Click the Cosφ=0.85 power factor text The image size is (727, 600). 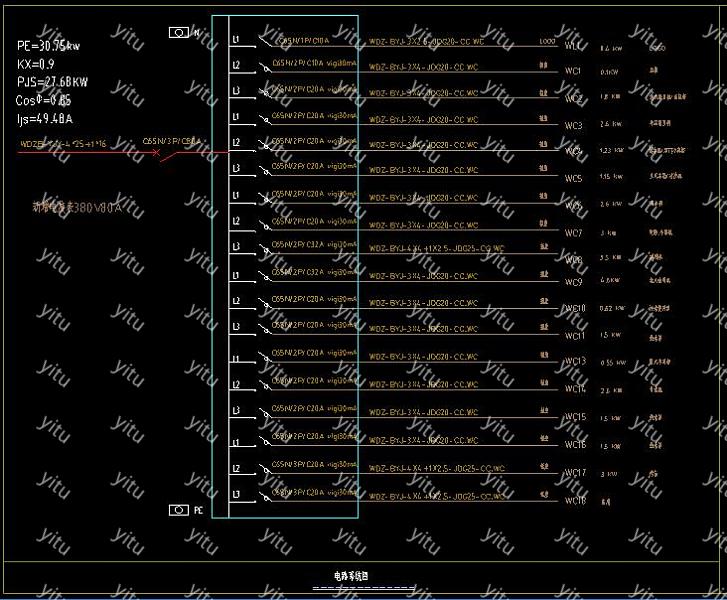coord(44,100)
